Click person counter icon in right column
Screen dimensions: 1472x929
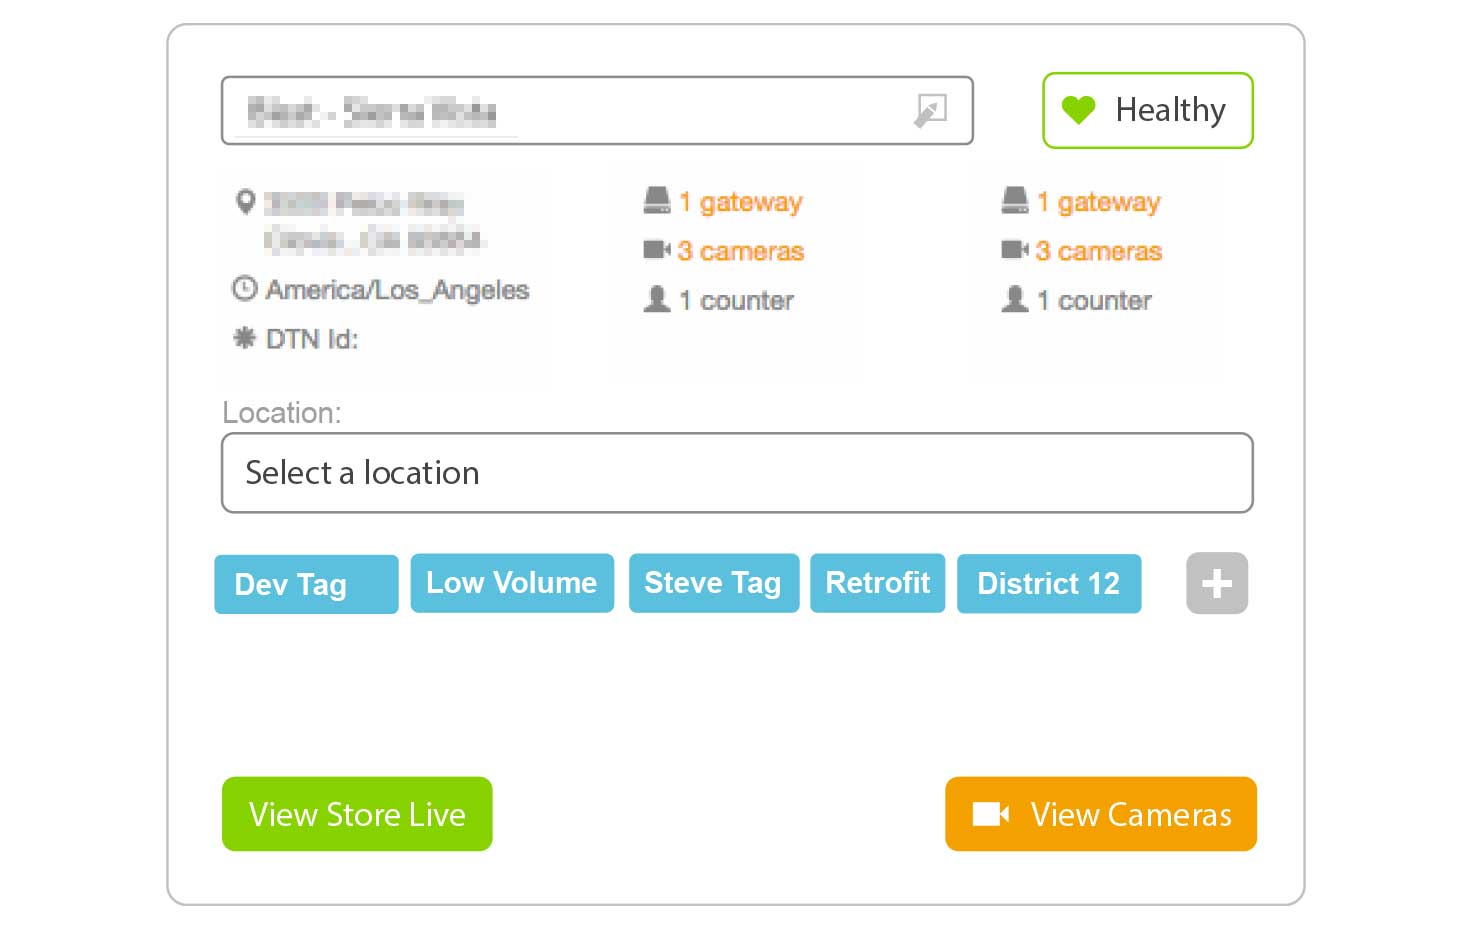(x=1015, y=299)
